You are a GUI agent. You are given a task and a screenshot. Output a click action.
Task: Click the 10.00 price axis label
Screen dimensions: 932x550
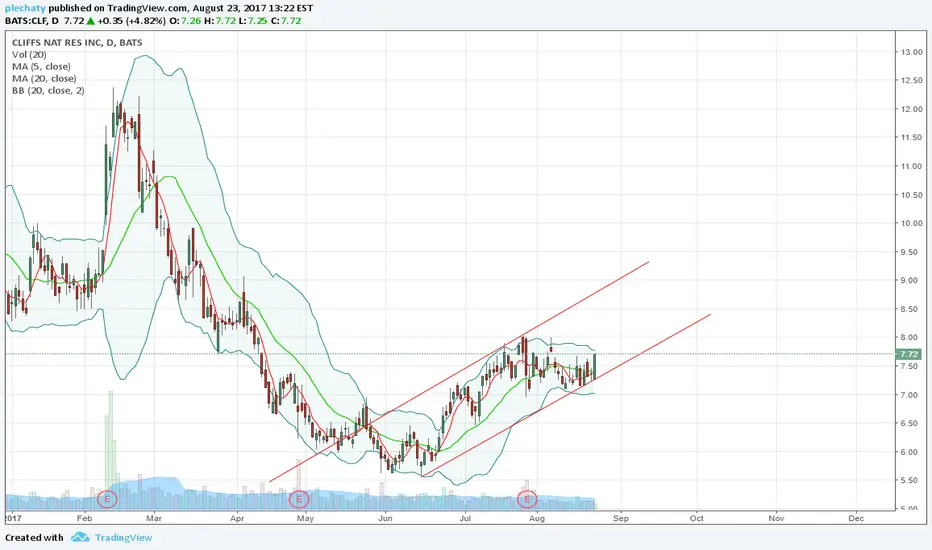click(911, 224)
